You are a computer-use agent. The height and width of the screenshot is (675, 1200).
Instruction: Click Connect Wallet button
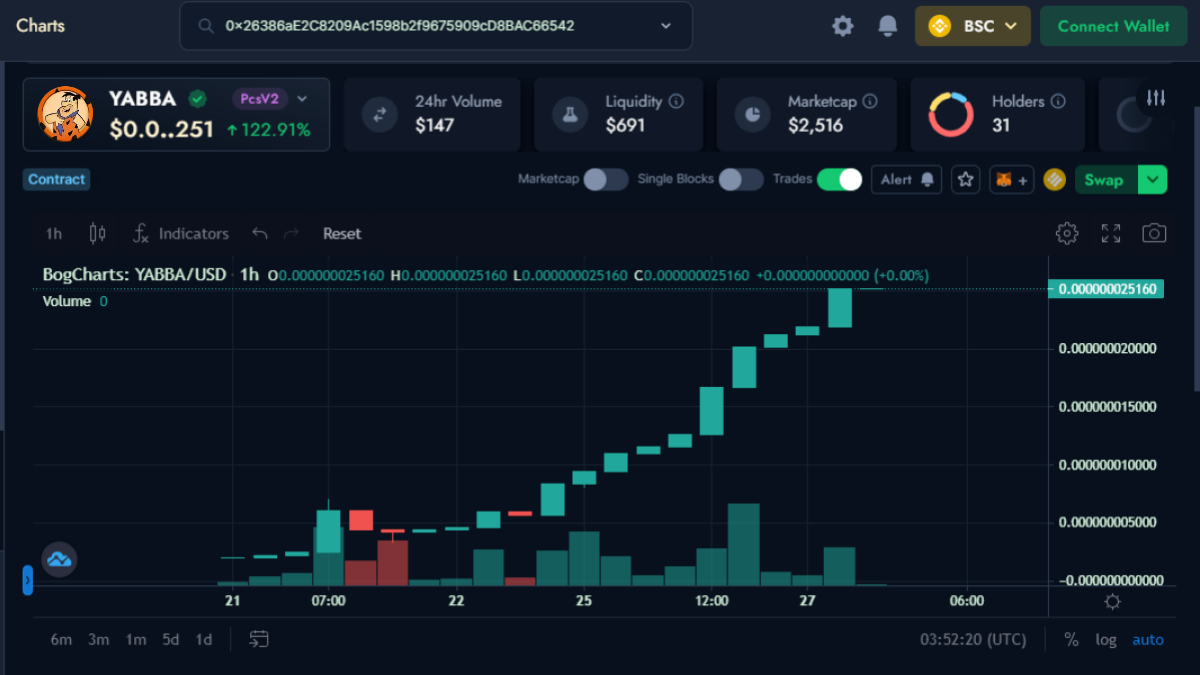coord(1113,26)
